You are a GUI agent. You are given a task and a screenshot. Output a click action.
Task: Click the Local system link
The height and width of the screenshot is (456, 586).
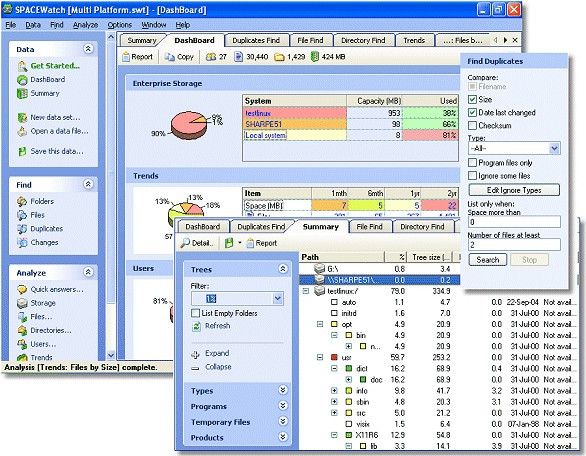265,135
